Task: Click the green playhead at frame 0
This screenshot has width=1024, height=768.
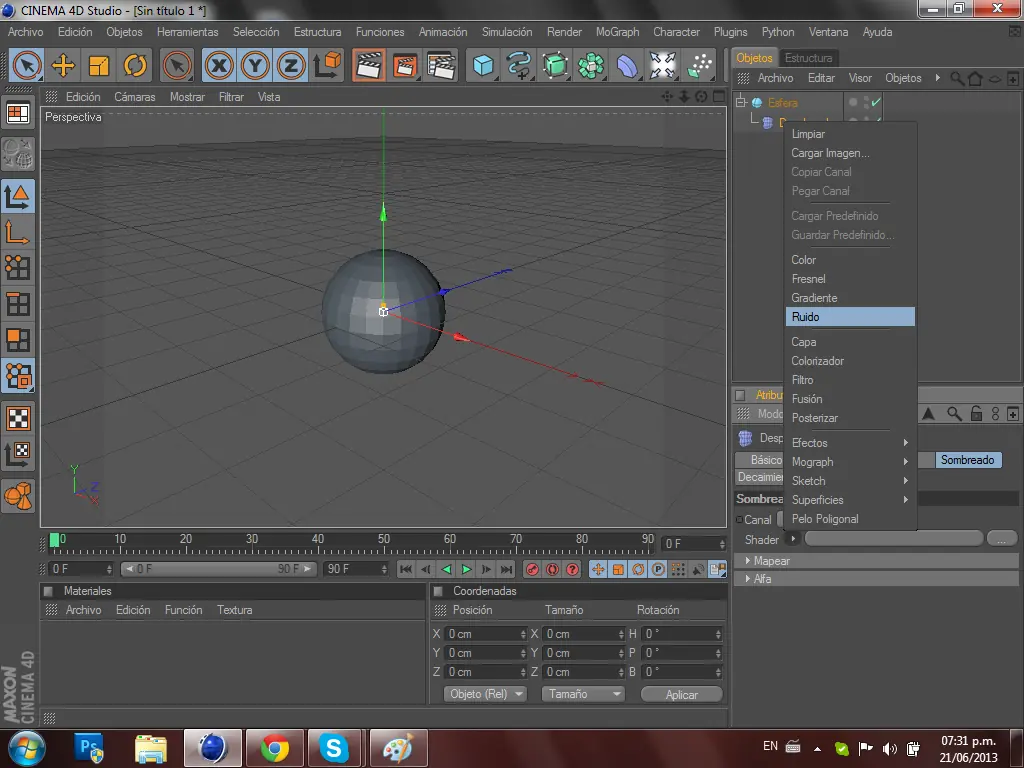Action: coord(55,540)
